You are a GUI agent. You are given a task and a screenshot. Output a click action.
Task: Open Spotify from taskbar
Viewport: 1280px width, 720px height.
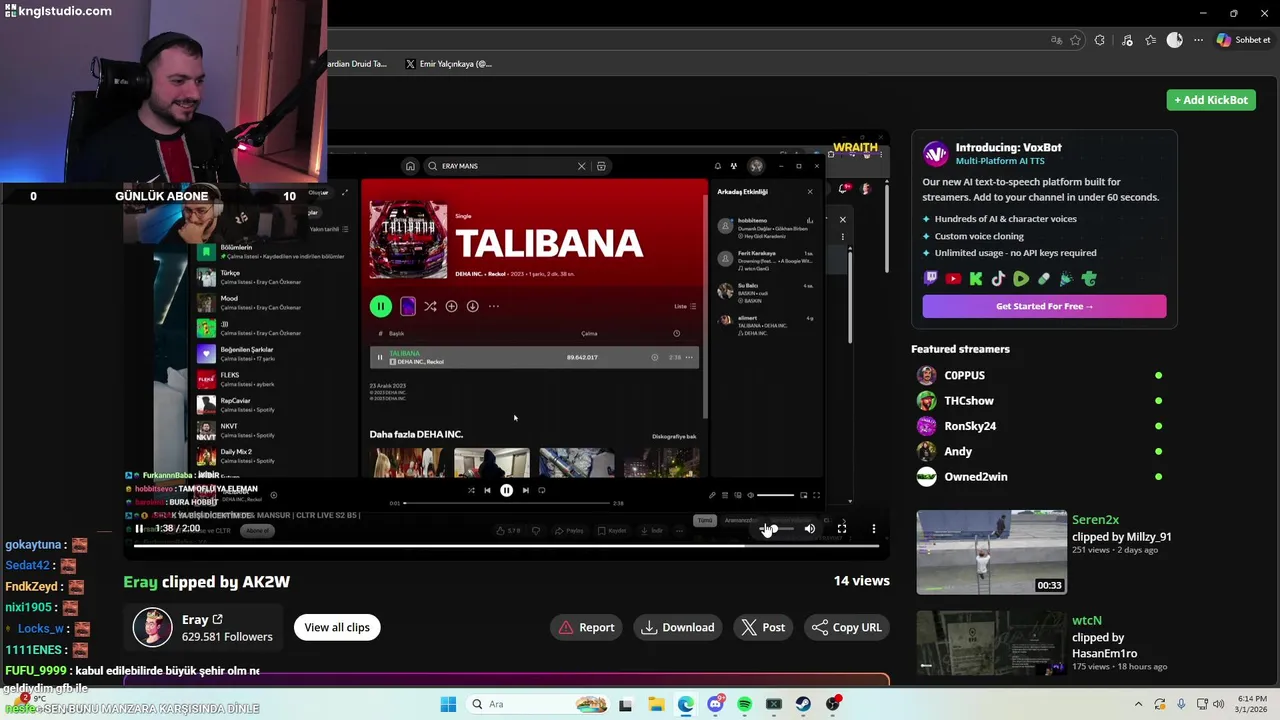click(745, 704)
